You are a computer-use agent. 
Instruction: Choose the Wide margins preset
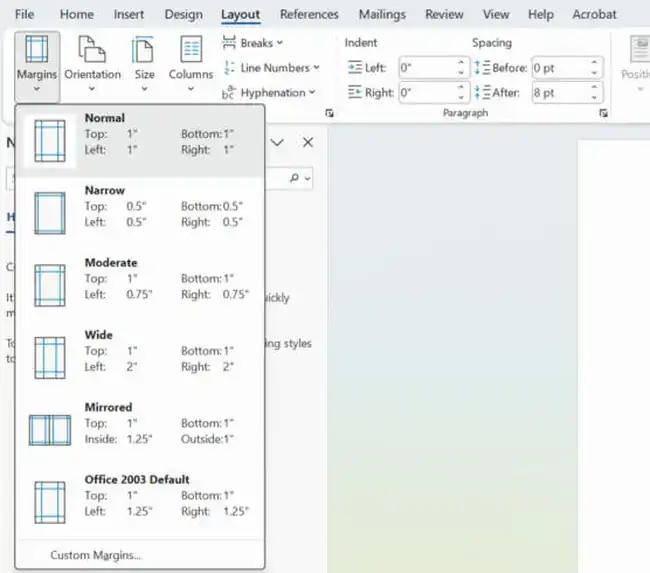(140, 358)
